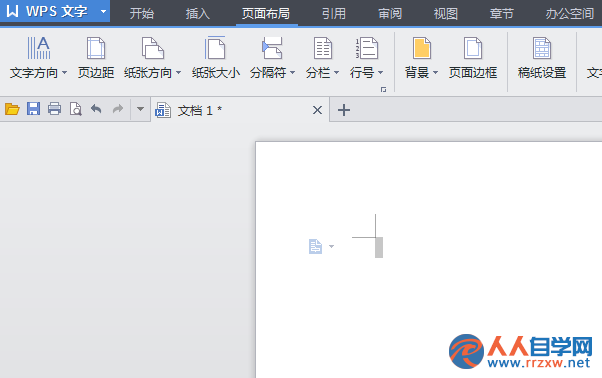The width and height of the screenshot is (602, 378).
Task: Save the document with floppy icon
Action: [x=33, y=109]
